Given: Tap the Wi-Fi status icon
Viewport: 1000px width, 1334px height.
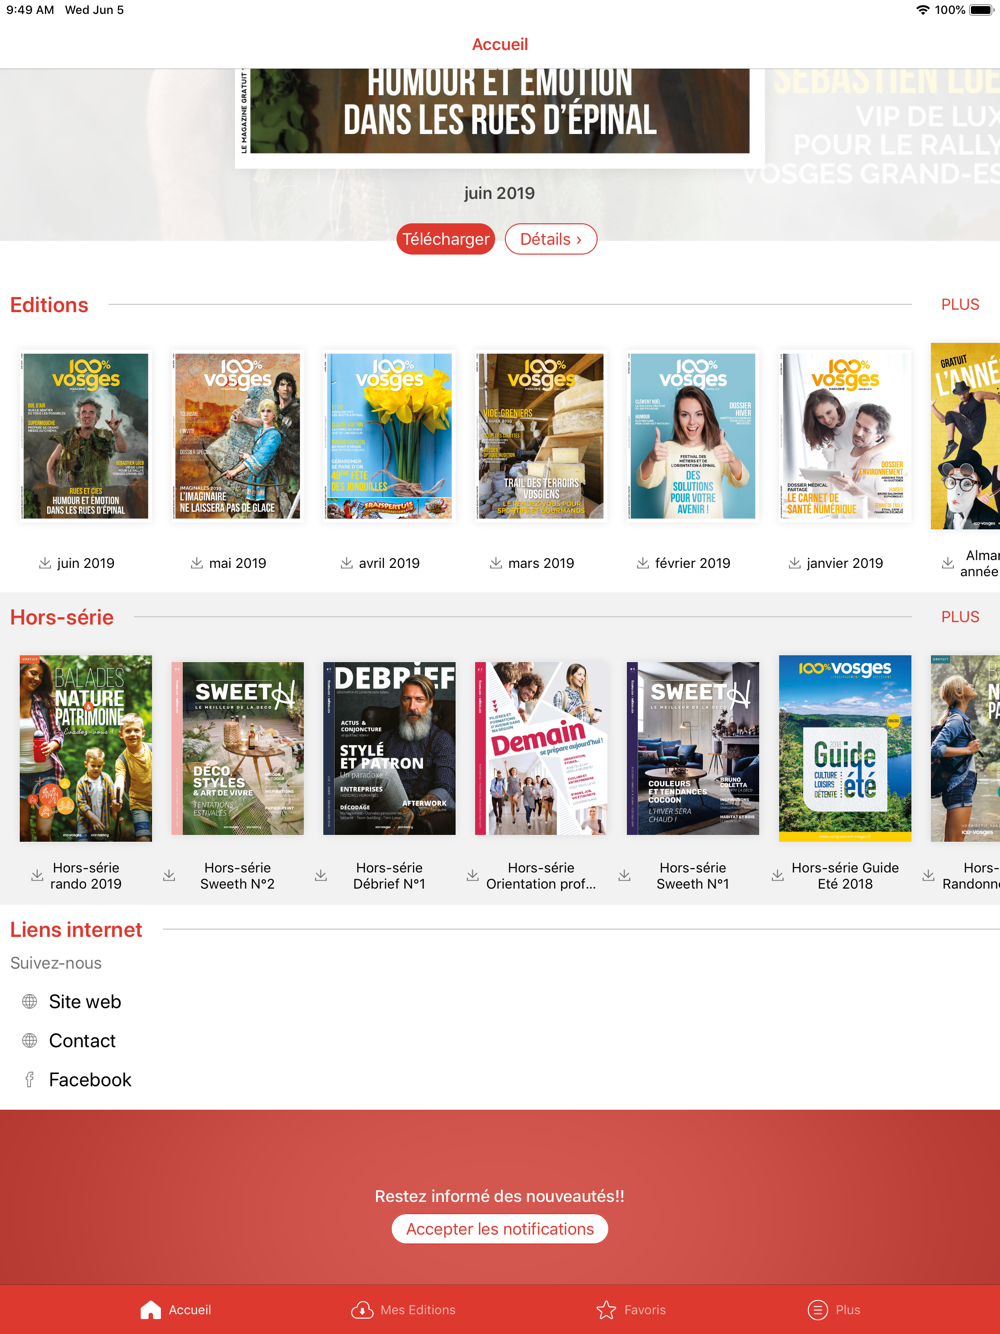Looking at the screenshot, I should pos(922,10).
